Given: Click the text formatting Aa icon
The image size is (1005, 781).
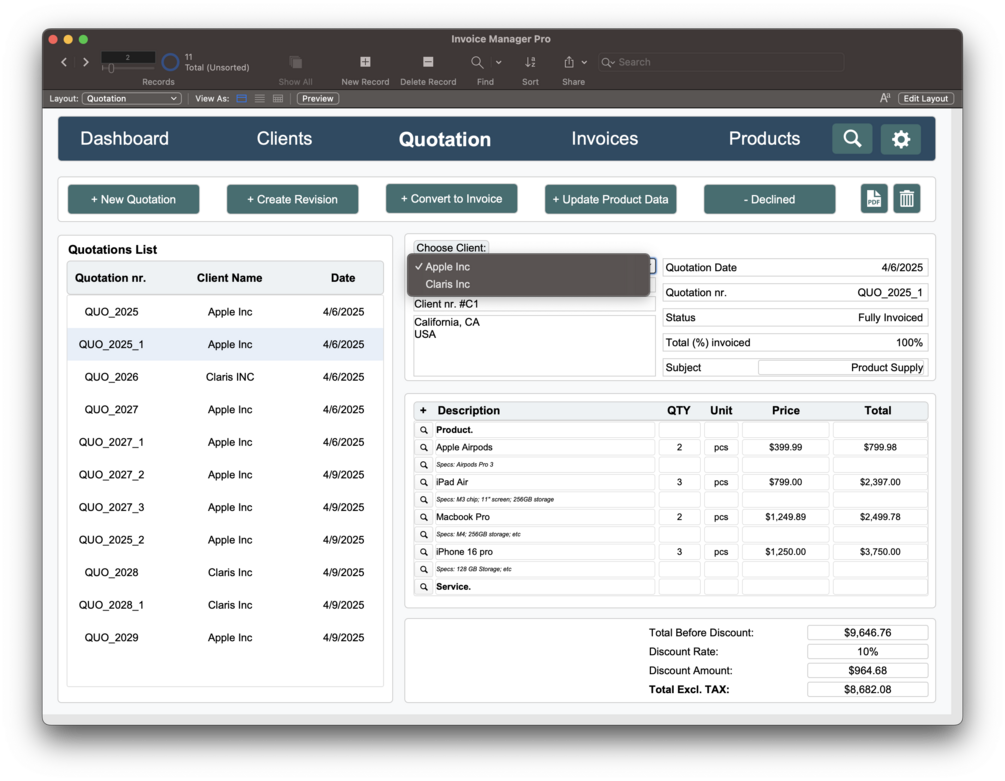Looking at the screenshot, I should [x=885, y=98].
